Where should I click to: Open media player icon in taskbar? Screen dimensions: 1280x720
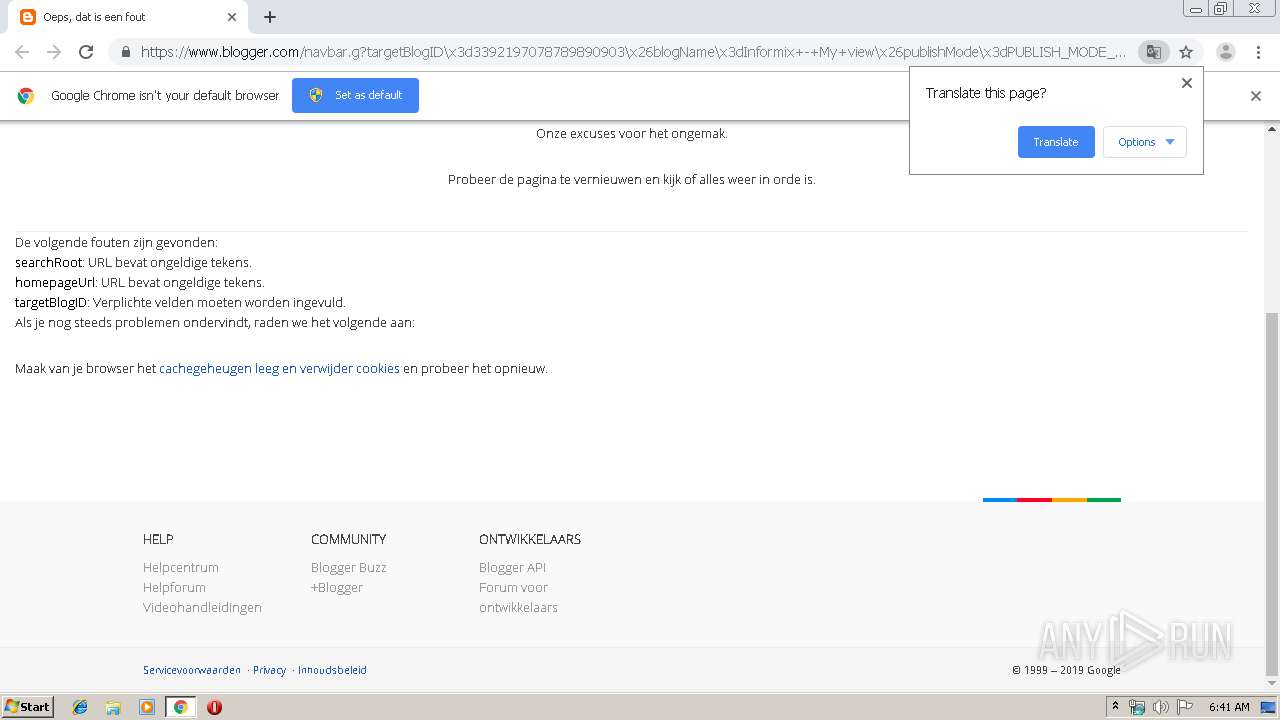147,707
